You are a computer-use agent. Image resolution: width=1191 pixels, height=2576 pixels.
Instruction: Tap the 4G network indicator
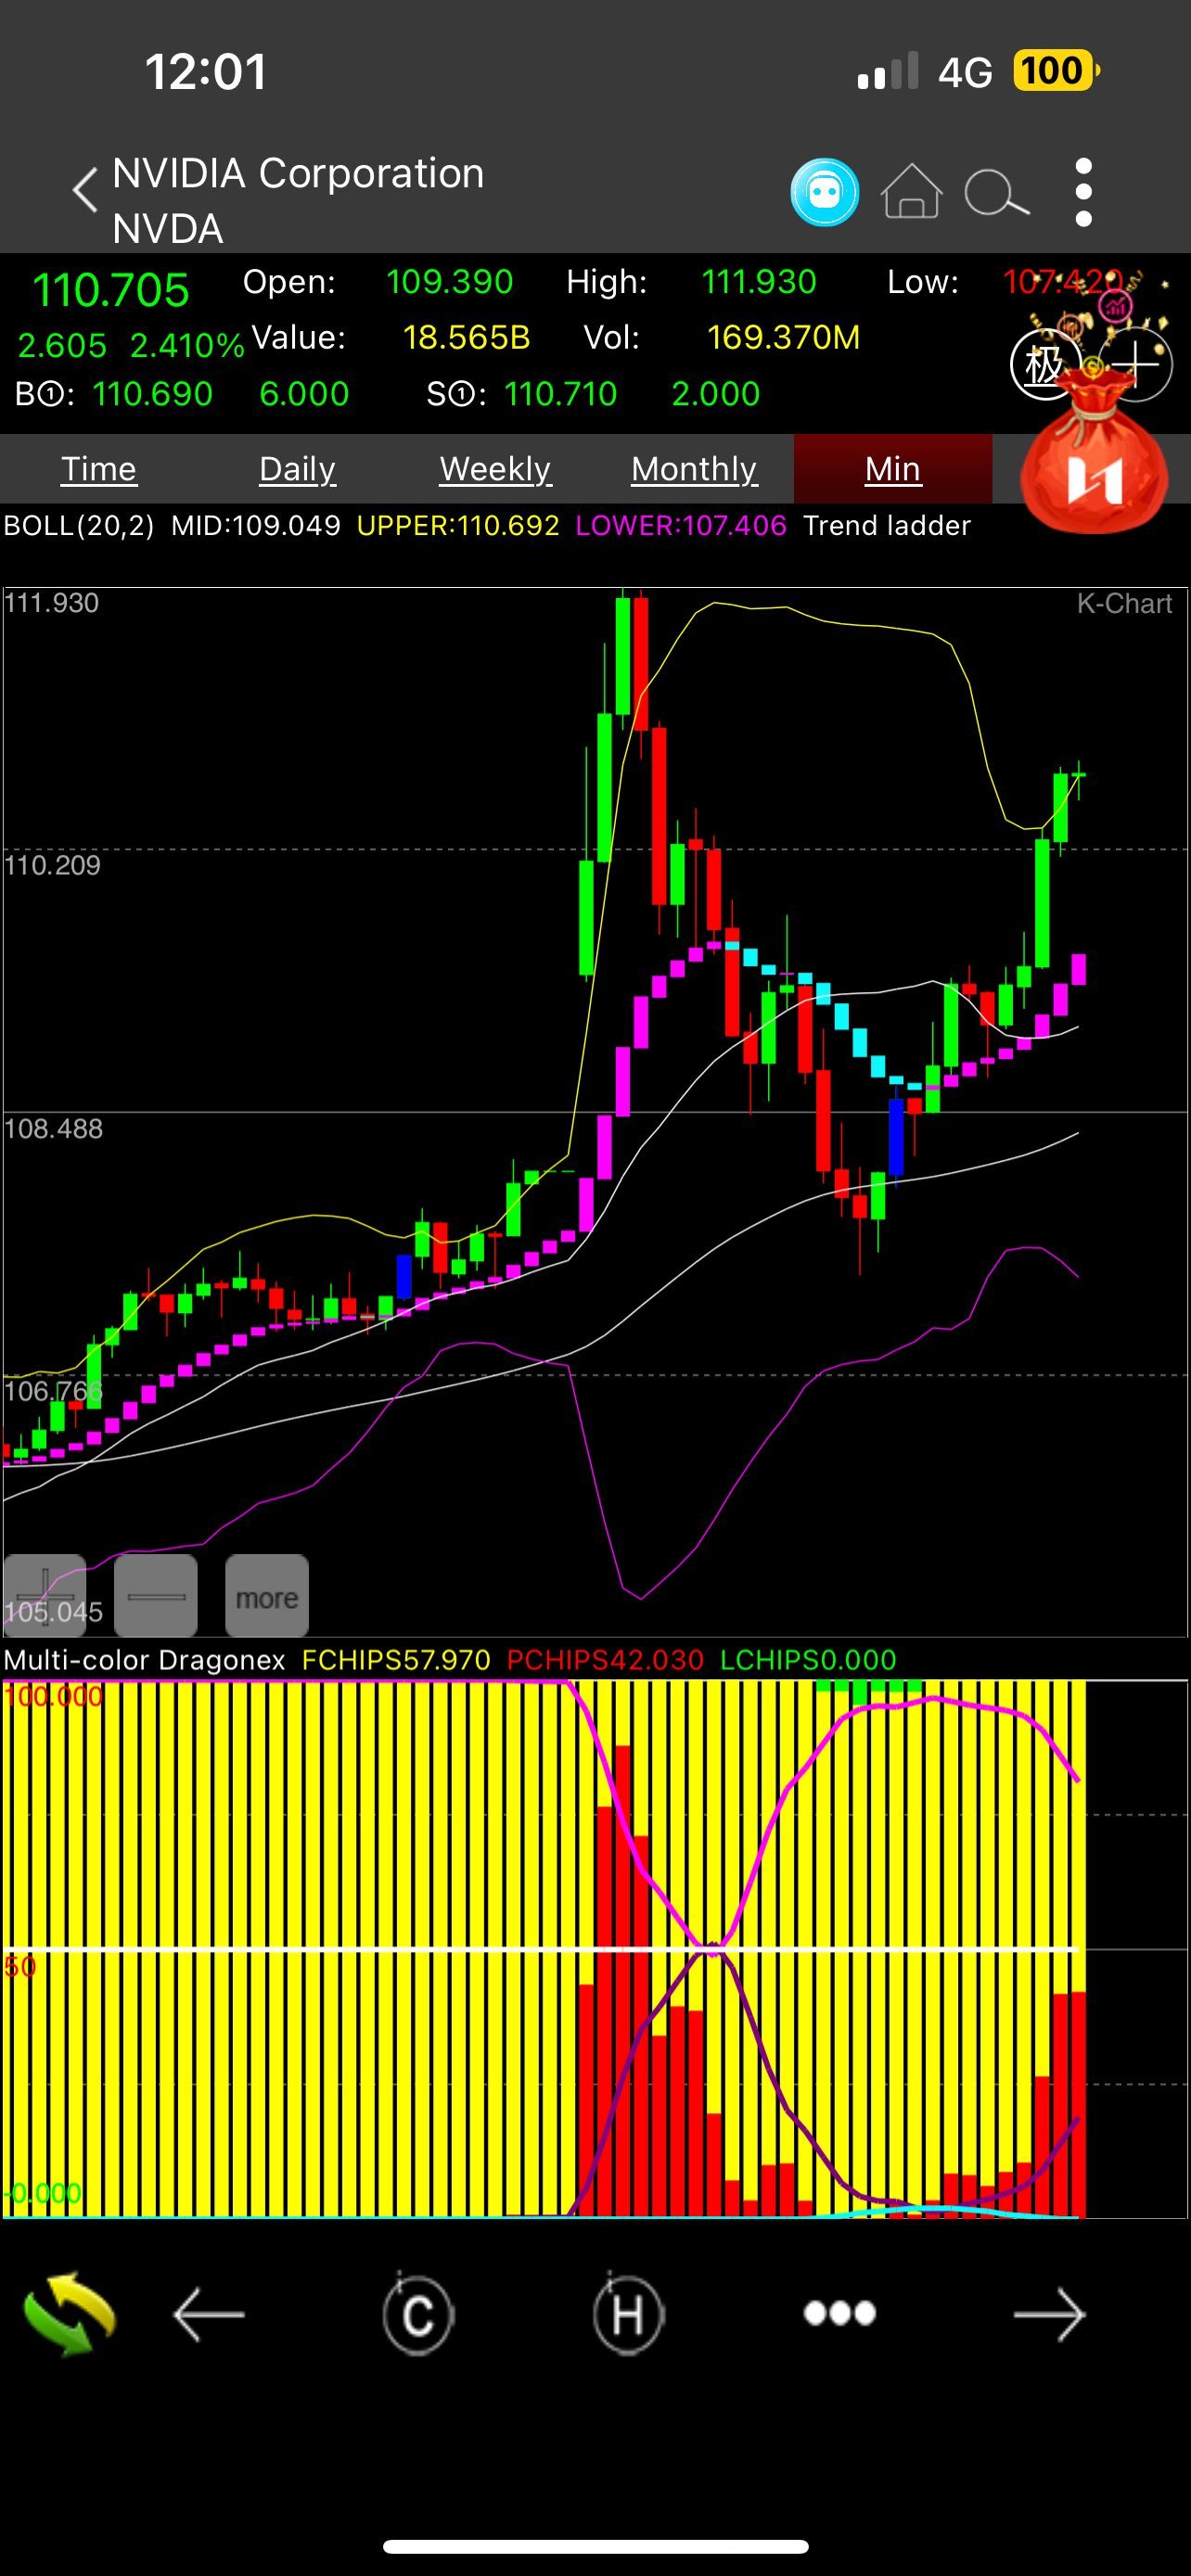tap(965, 72)
